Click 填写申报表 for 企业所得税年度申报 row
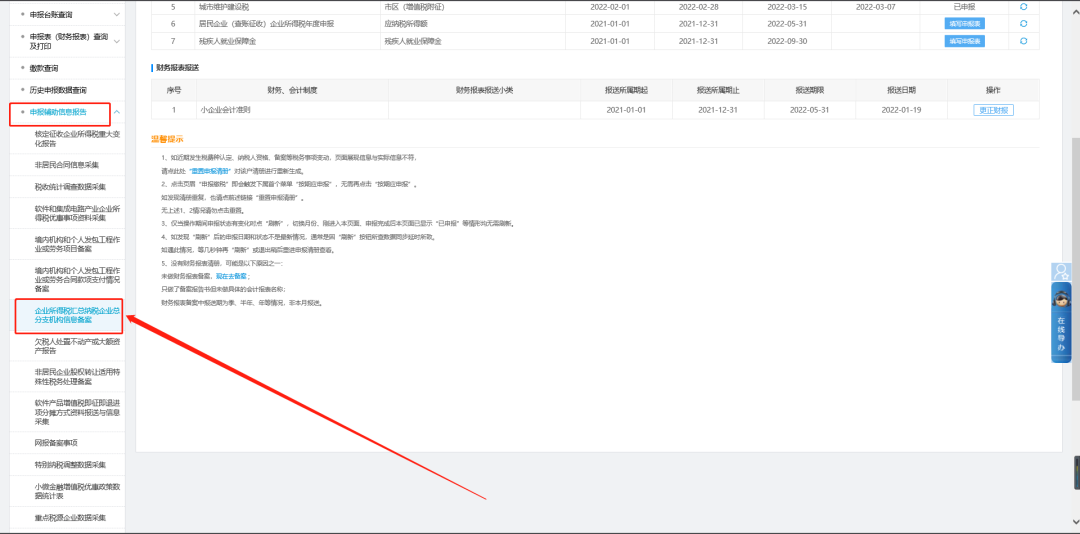Viewport: 1080px width, 534px height. coord(964,23)
